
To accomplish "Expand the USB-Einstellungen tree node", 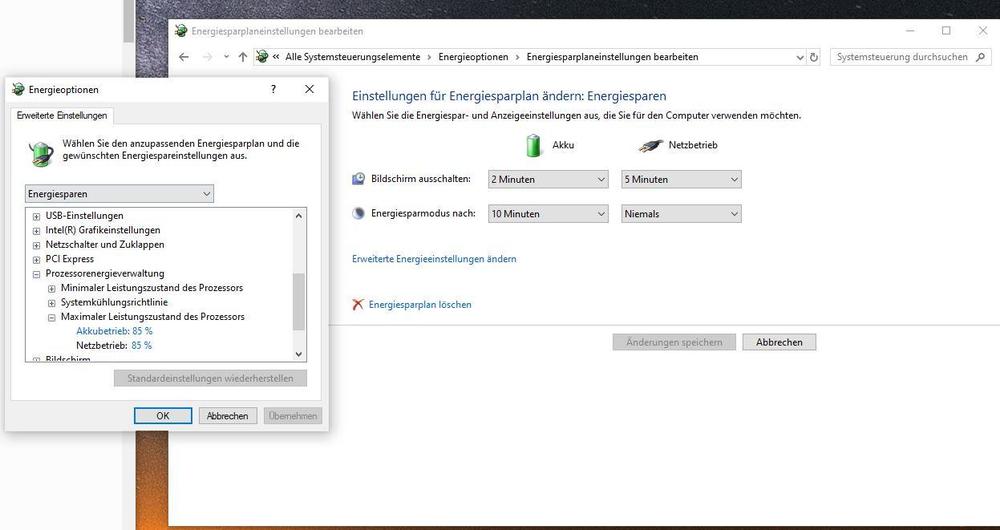I will pyautogui.click(x=37, y=216).
